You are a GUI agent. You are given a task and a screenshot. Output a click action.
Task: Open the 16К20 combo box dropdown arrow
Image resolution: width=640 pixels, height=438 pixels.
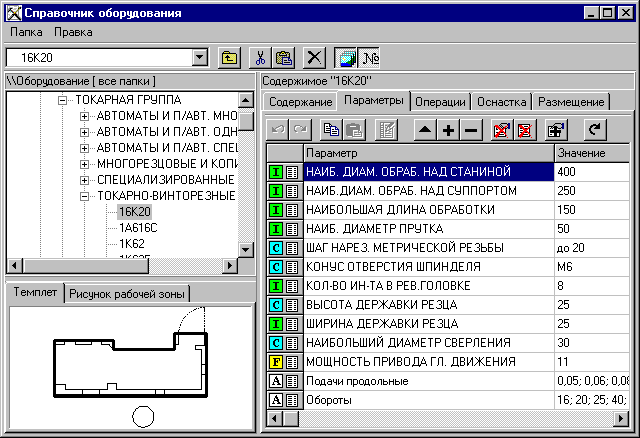coord(200,58)
